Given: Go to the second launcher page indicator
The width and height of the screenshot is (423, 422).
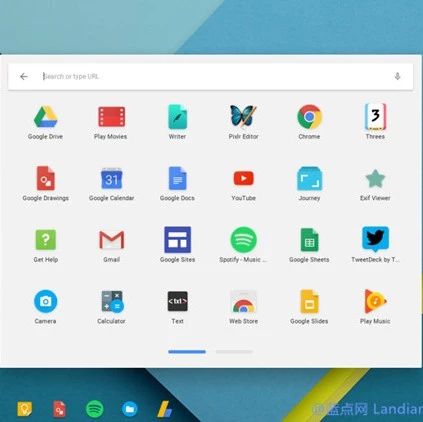Looking at the screenshot, I should point(234,352).
